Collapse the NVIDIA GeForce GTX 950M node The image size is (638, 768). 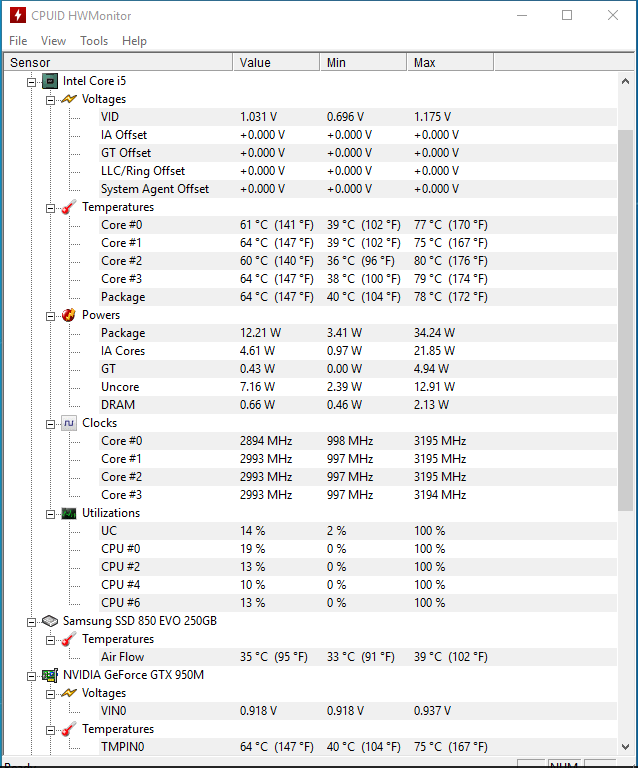coord(31,676)
